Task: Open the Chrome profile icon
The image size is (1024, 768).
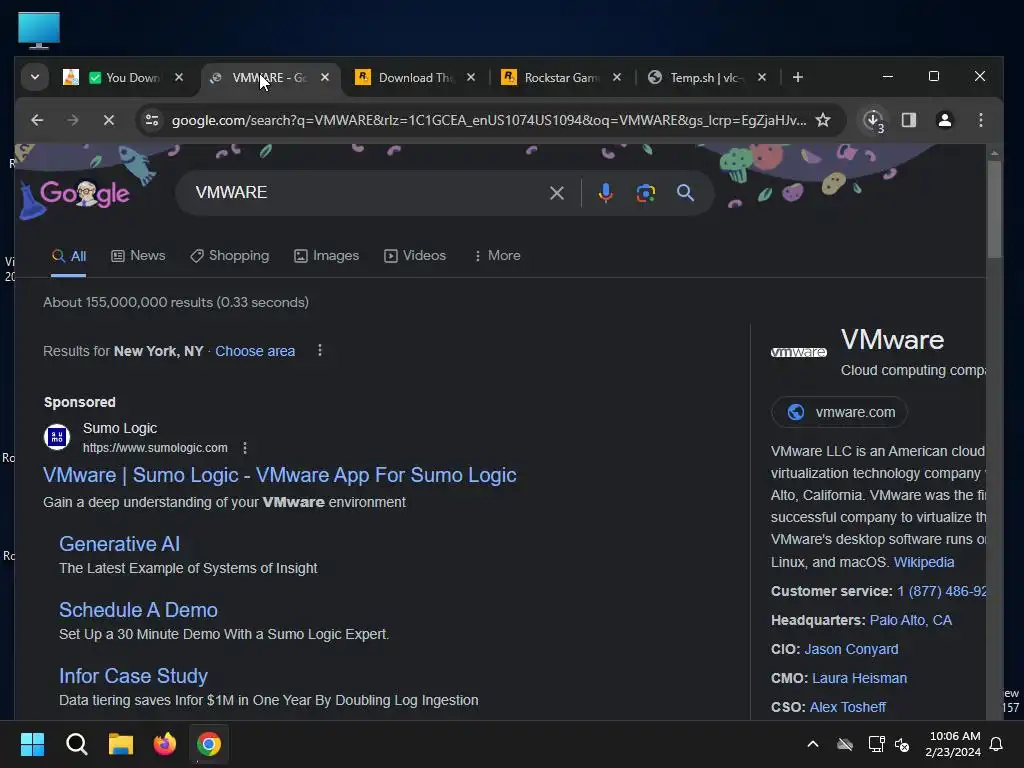Action: (x=945, y=120)
